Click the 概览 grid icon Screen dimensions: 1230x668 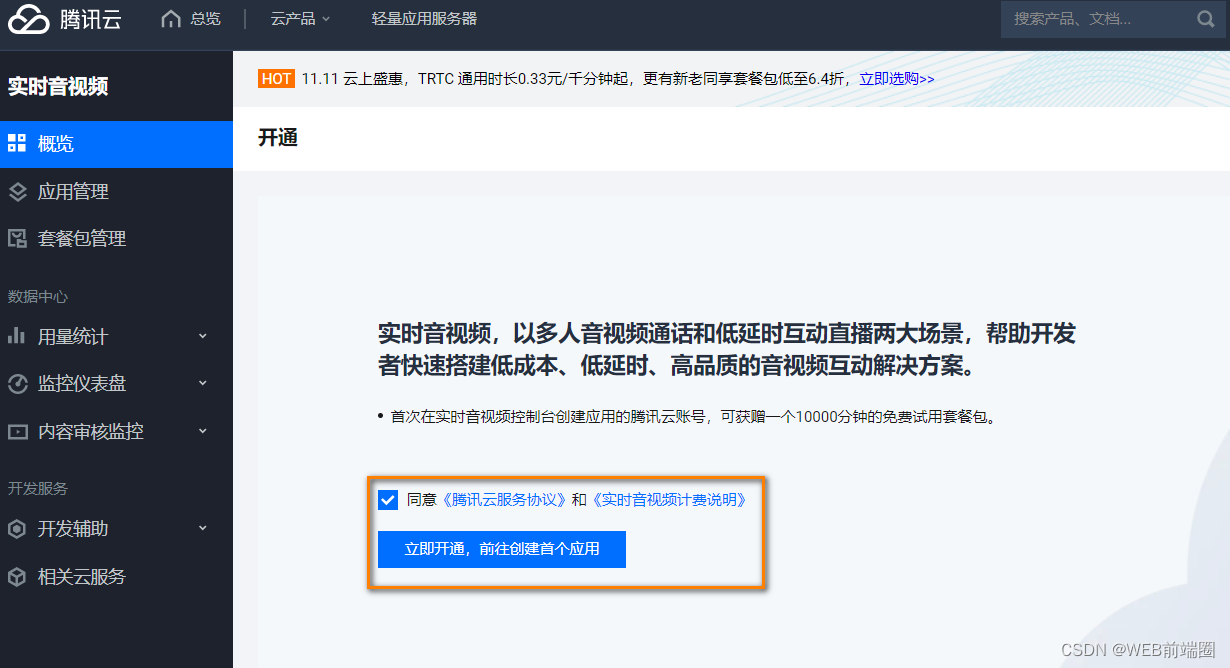pyautogui.click(x=17, y=143)
